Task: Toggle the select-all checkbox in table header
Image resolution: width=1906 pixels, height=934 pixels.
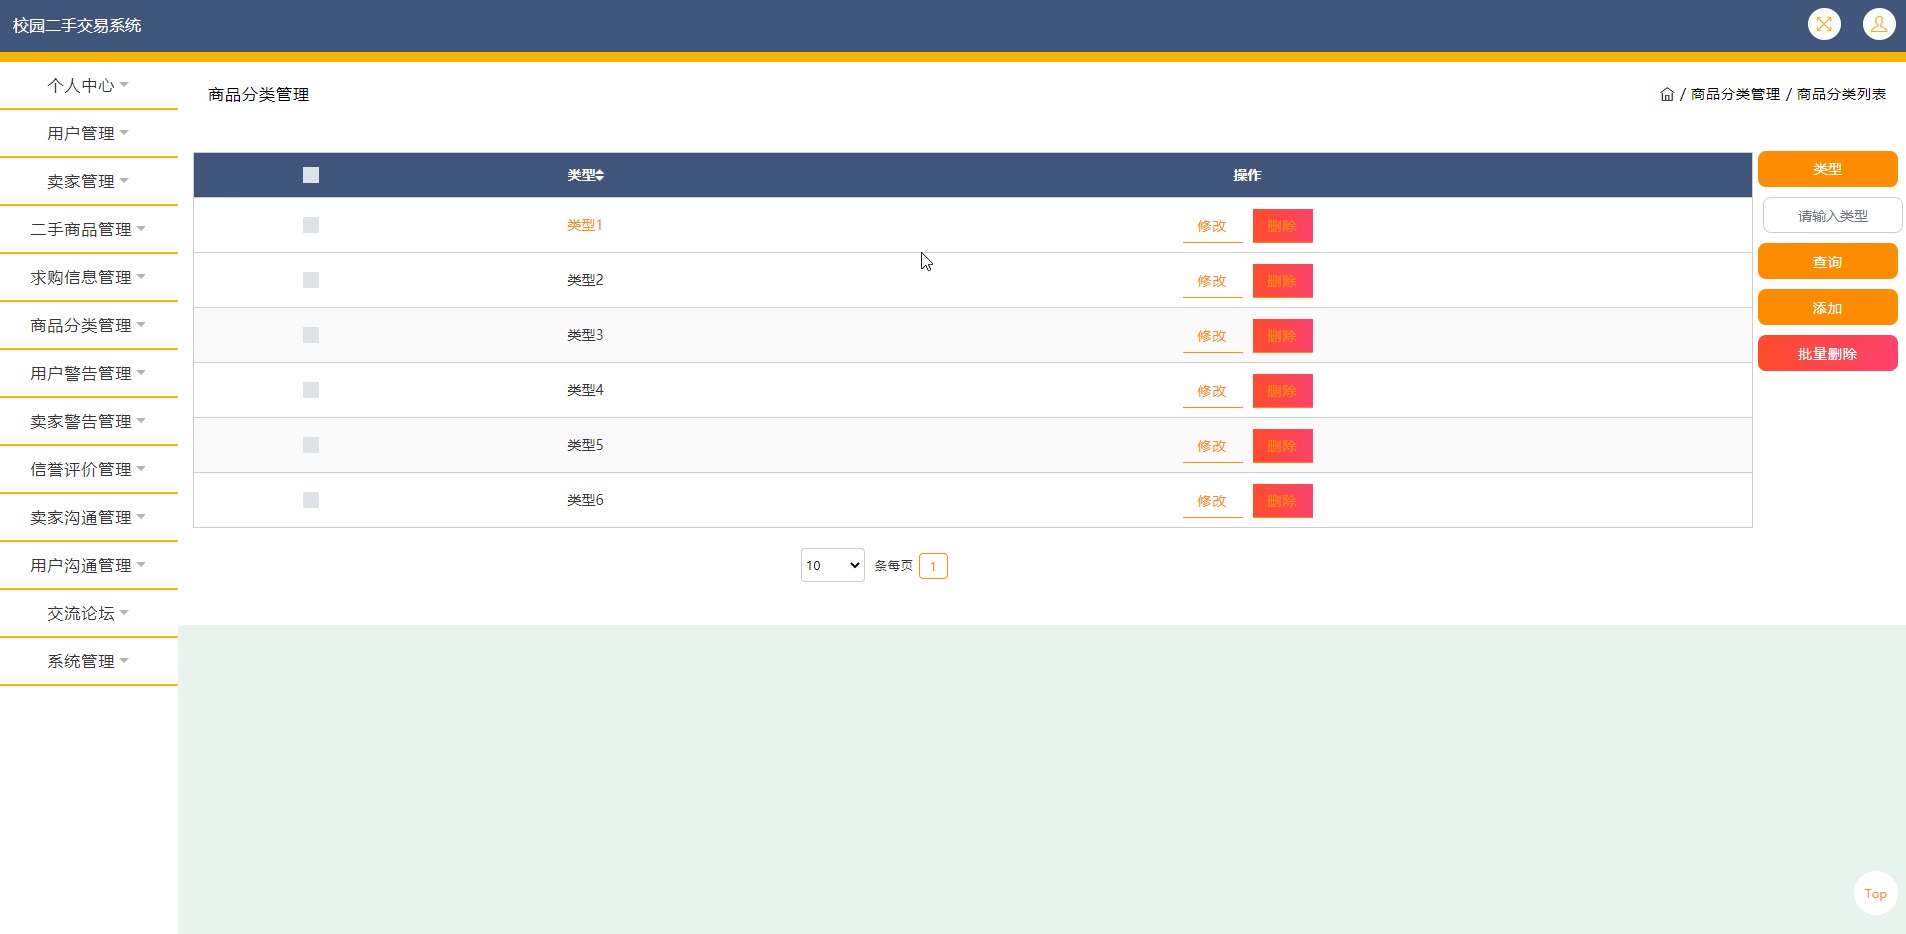Action: click(311, 175)
